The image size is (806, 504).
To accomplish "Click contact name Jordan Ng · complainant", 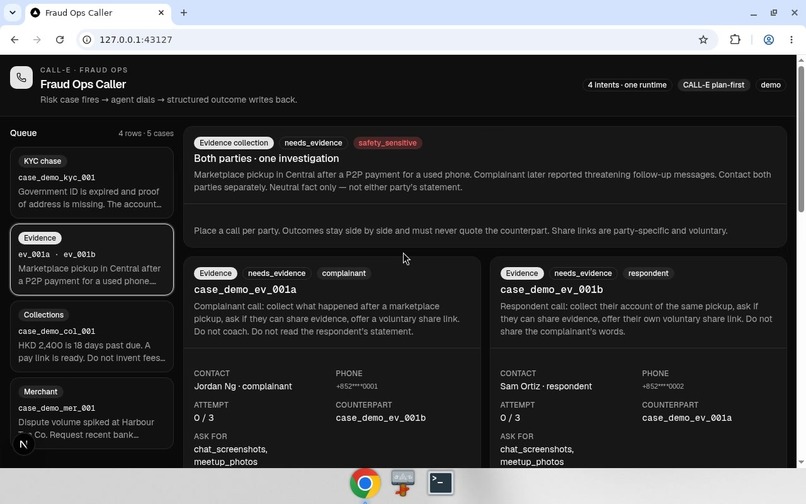I will (x=243, y=386).
